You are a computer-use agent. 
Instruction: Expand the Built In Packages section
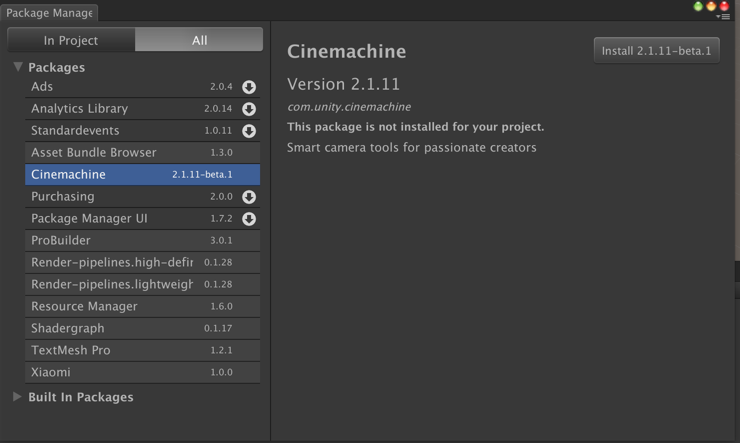(x=17, y=397)
